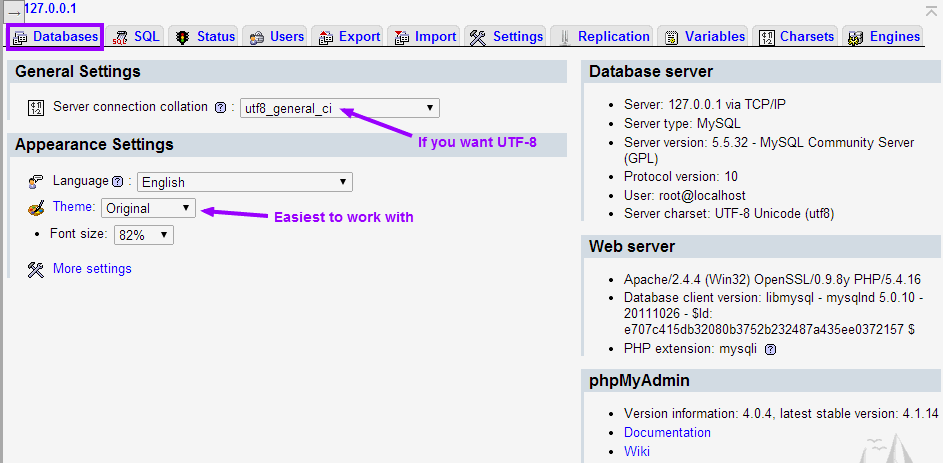
Task: Click the 127.0.0.1 server link
Action: click(51, 9)
